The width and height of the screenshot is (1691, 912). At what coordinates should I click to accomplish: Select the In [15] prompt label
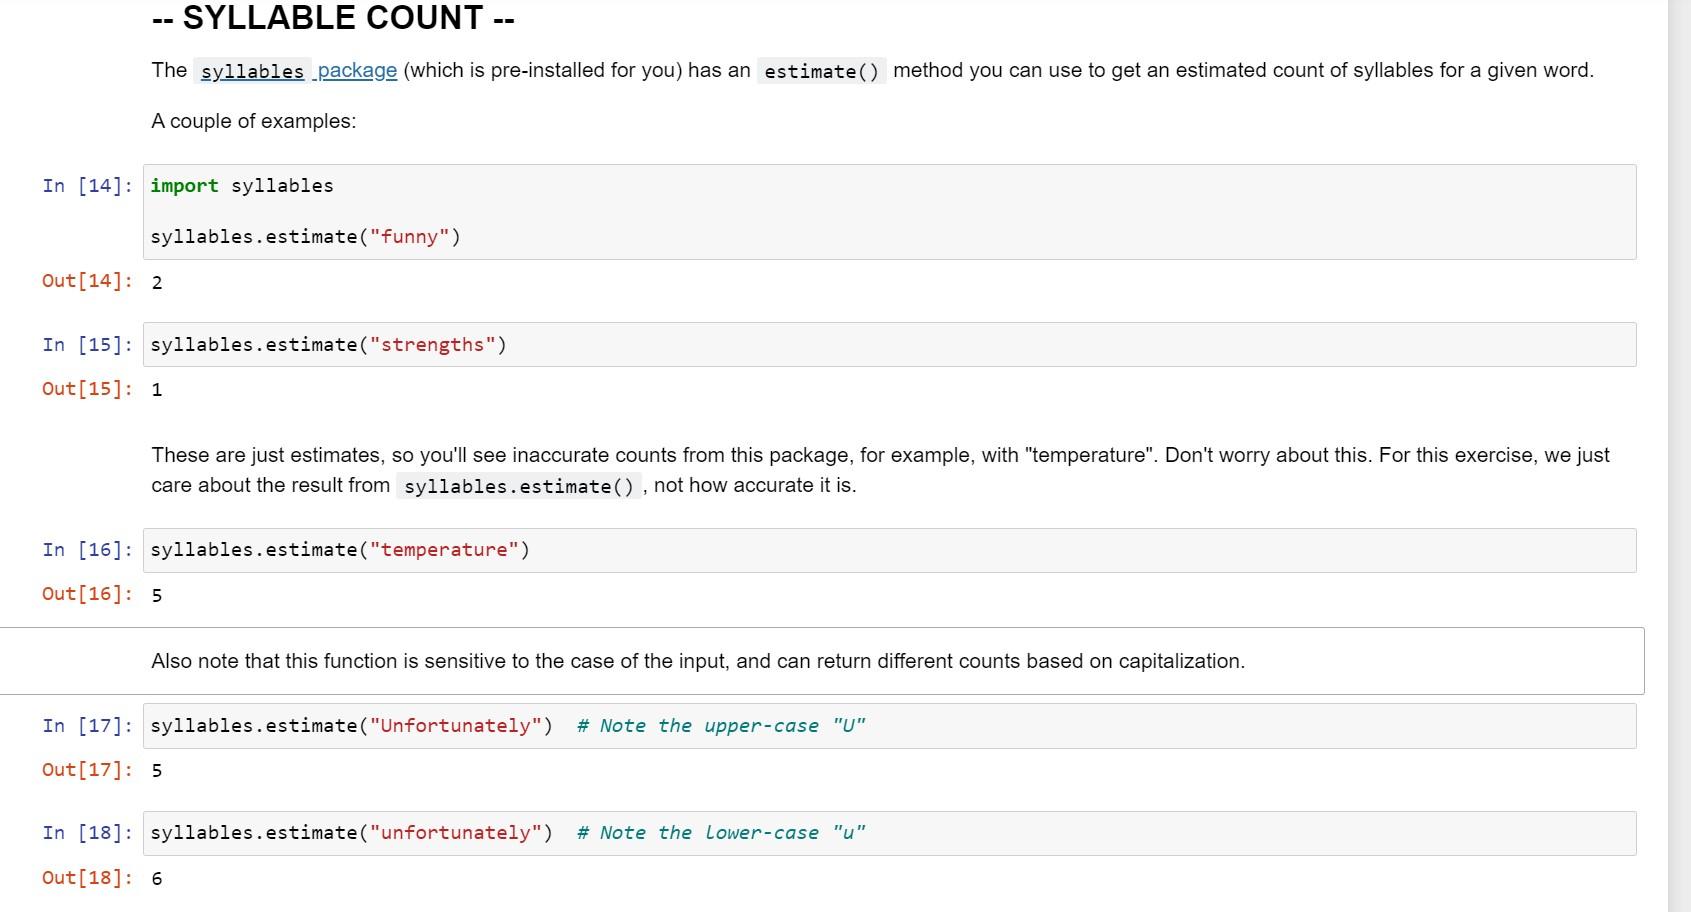88,345
